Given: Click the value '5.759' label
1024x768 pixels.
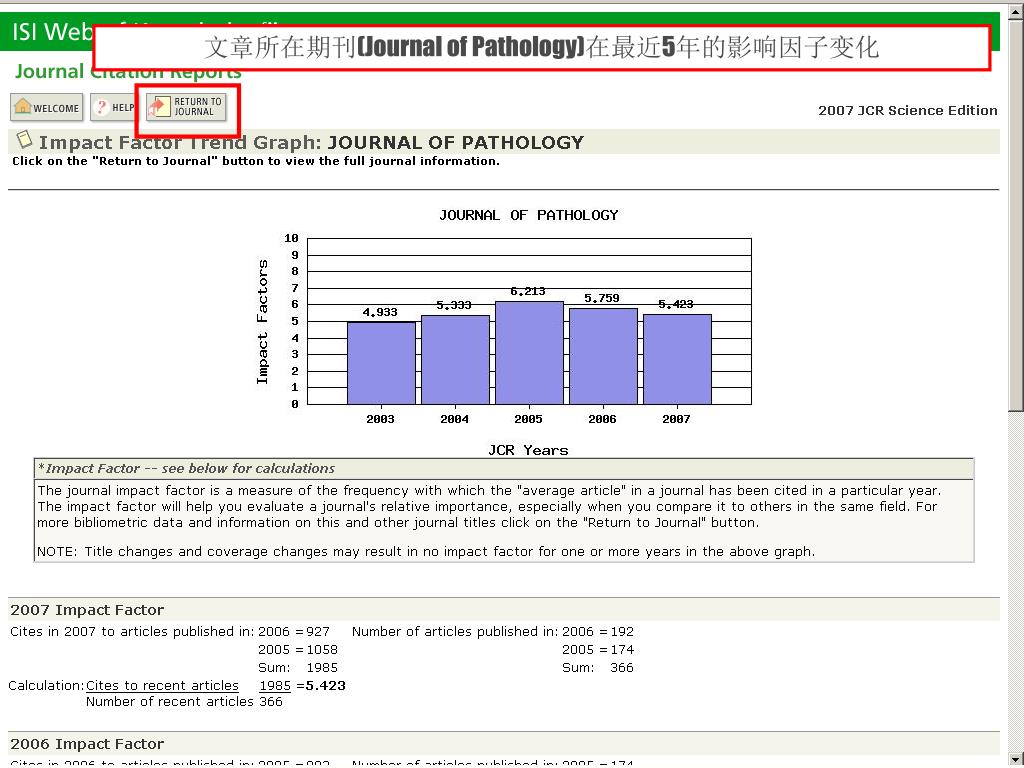Looking at the screenshot, I should point(601,298).
